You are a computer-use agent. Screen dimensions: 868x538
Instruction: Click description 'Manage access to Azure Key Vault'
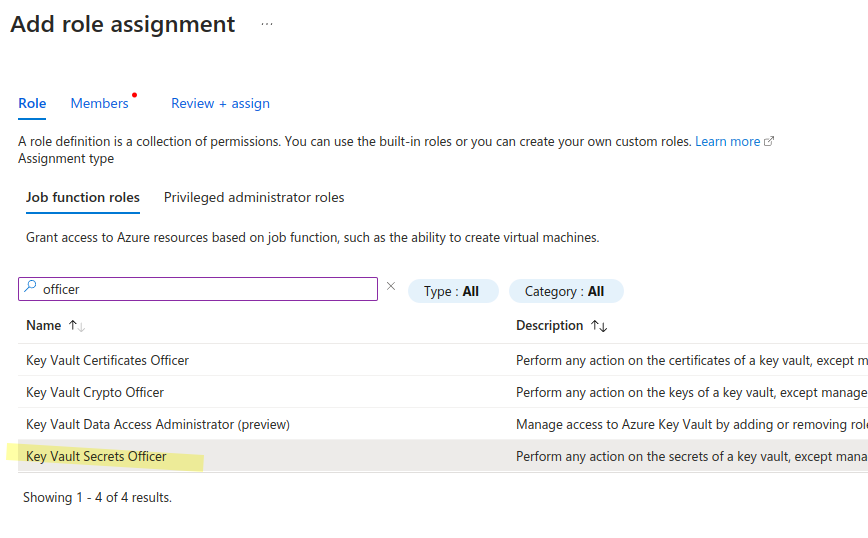coord(692,425)
